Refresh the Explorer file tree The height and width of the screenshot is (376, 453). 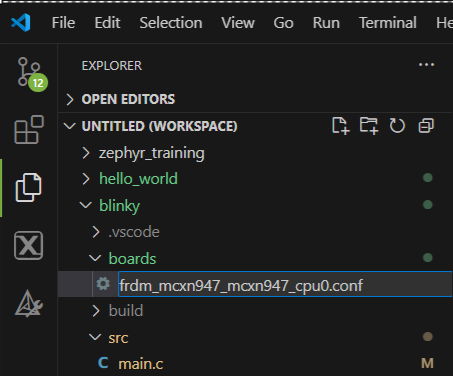(x=397, y=126)
